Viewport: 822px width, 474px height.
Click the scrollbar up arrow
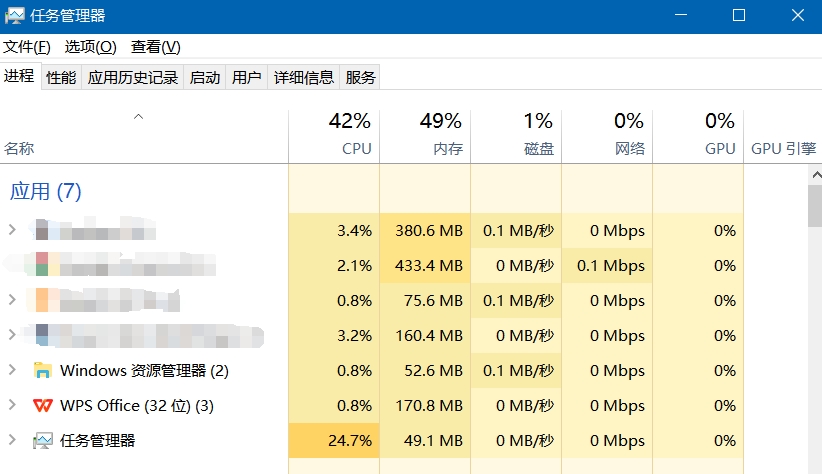(x=814, y=174)
